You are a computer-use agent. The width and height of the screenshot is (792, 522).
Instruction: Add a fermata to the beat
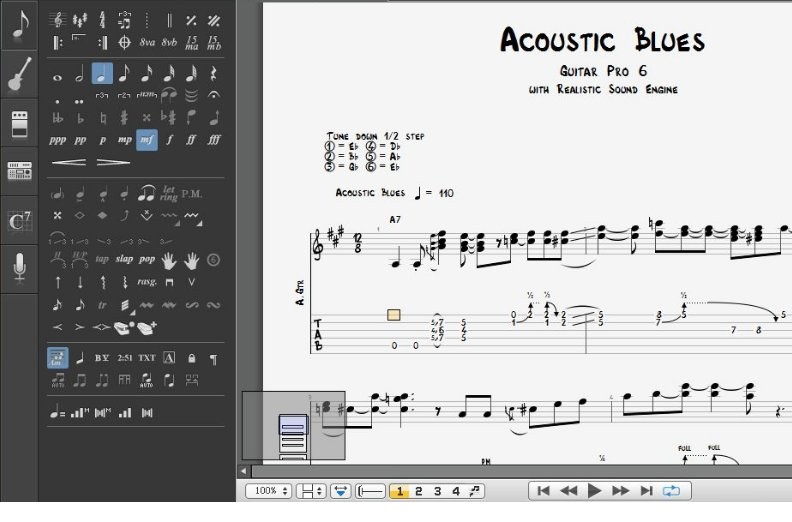tap(213, 94)
